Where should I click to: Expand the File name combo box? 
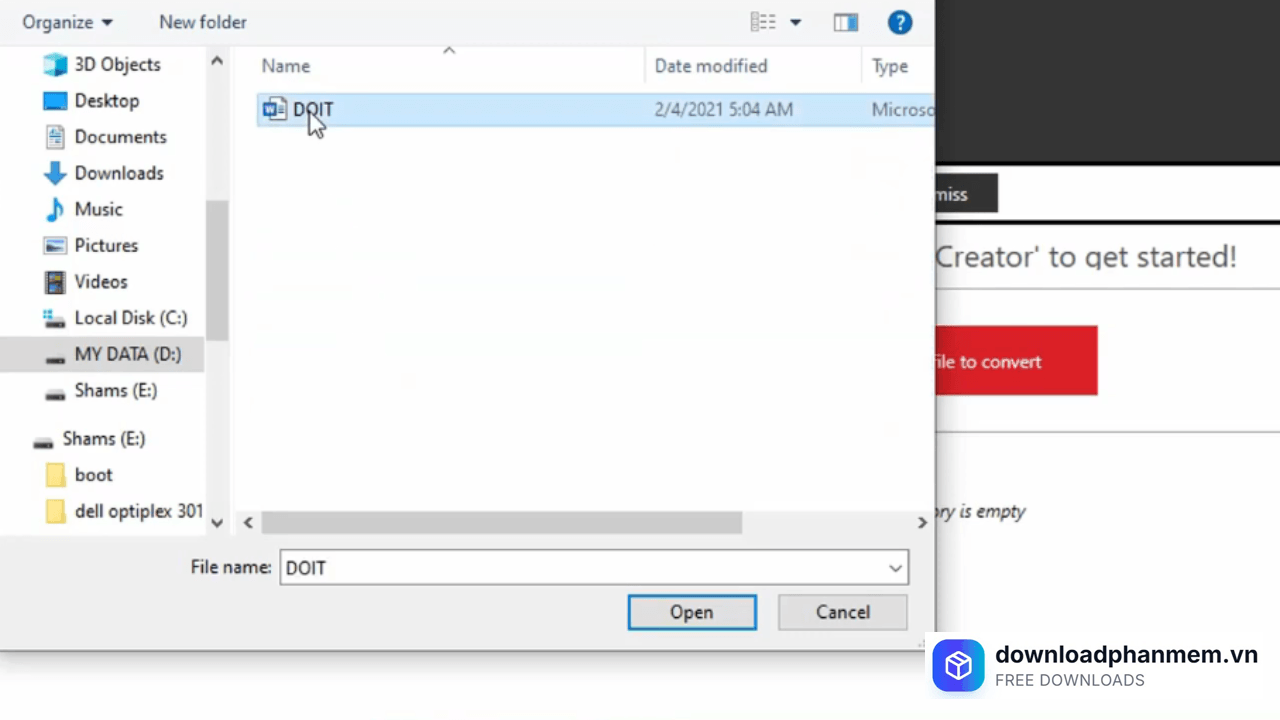point(895,568)
